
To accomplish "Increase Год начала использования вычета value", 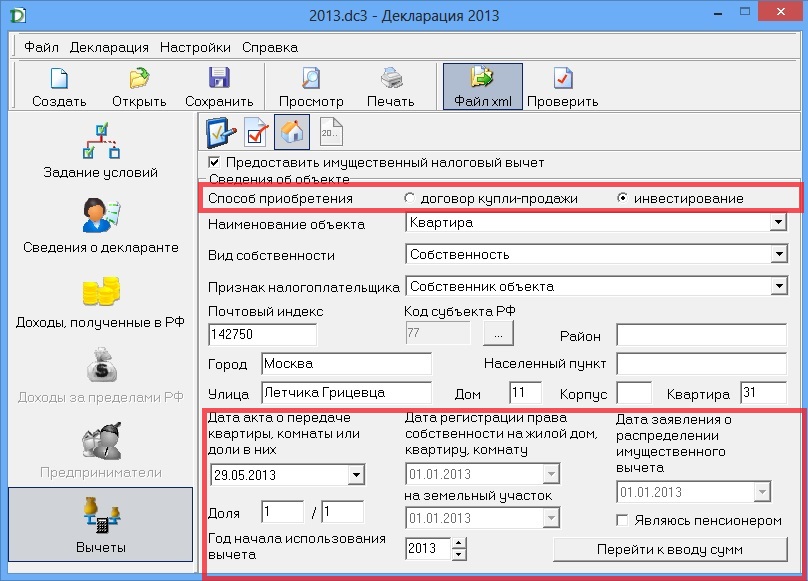I will click(x=459, y=543).
